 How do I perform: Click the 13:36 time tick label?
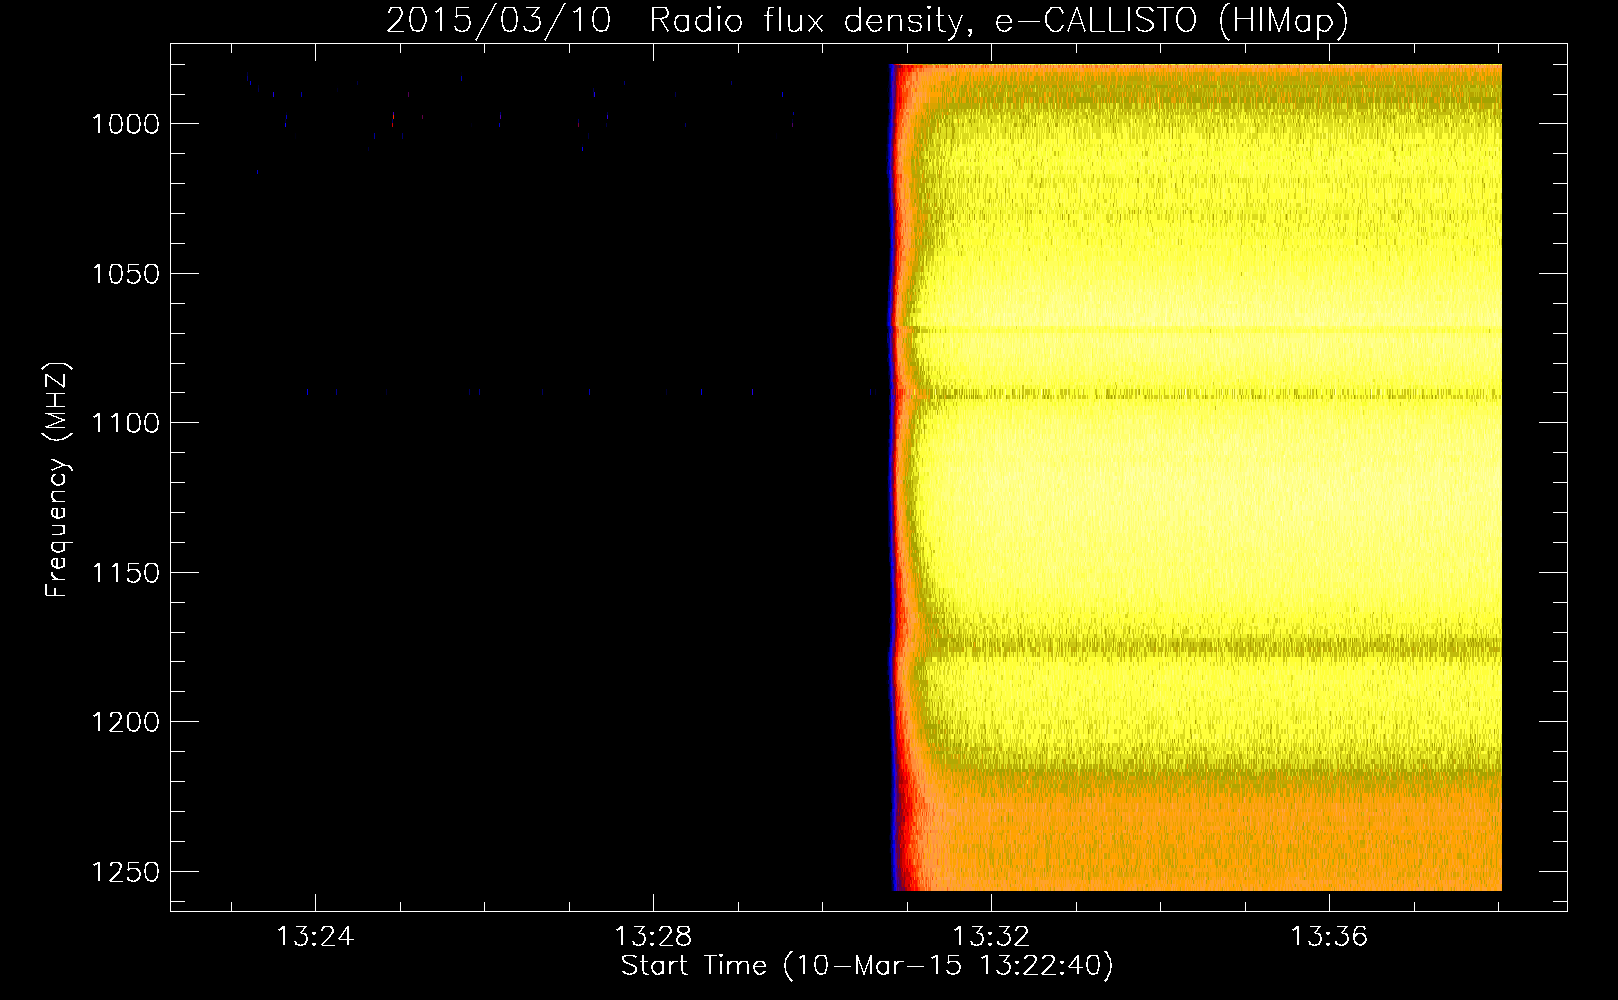[1329, 937]
